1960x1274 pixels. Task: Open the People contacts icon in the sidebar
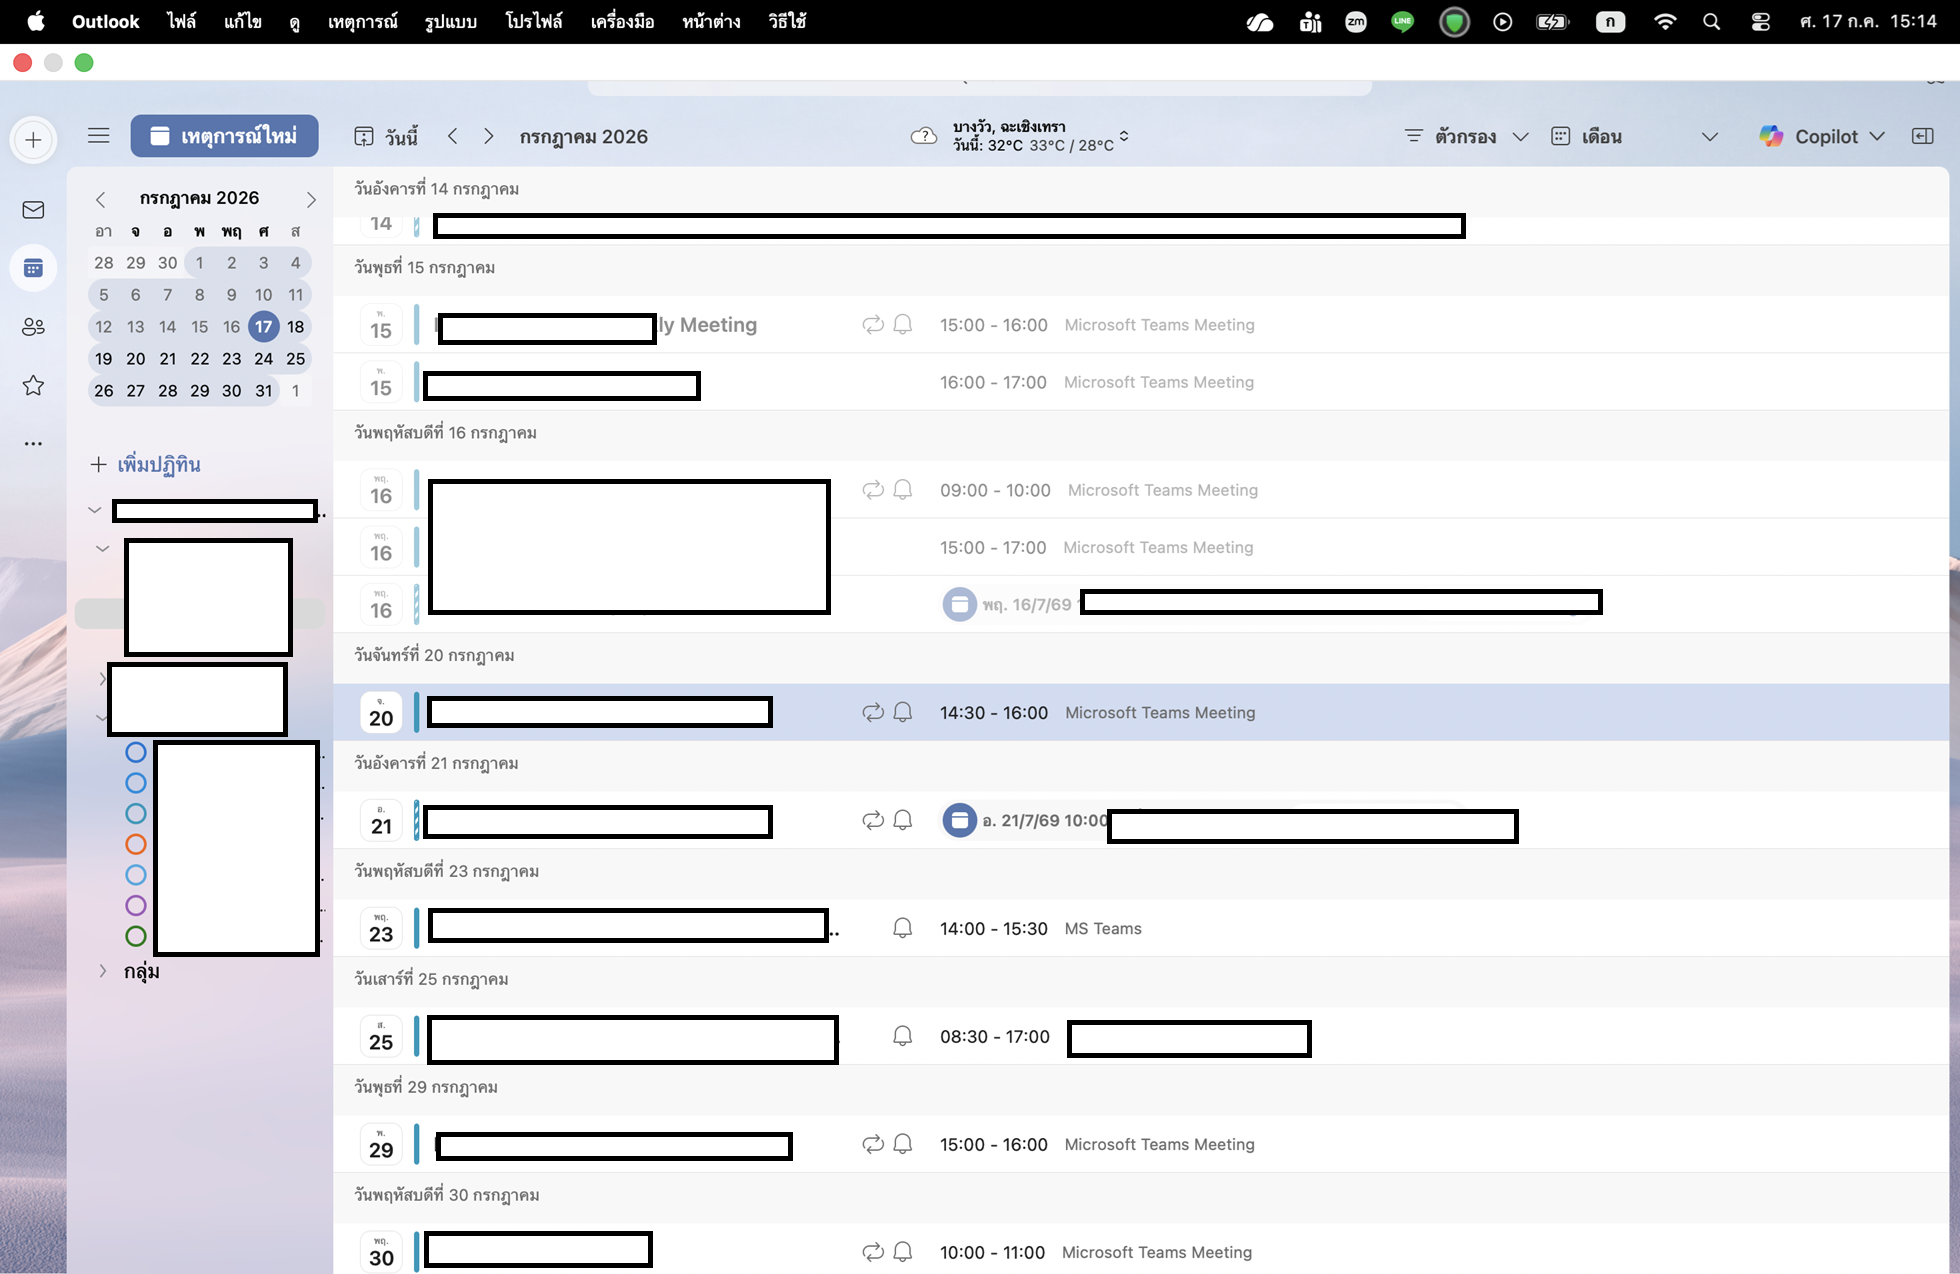point(33,327)
